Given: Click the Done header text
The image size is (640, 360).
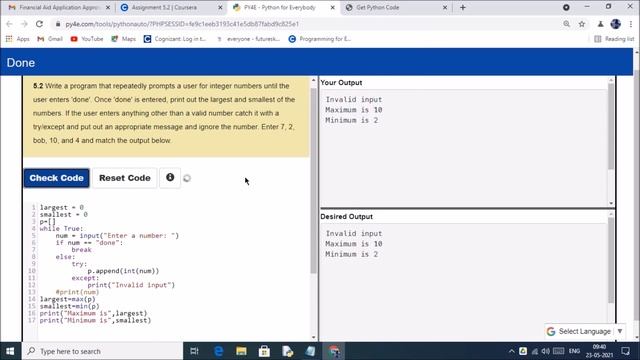Looking at the screenshot, I should click(x=21, y=63).
